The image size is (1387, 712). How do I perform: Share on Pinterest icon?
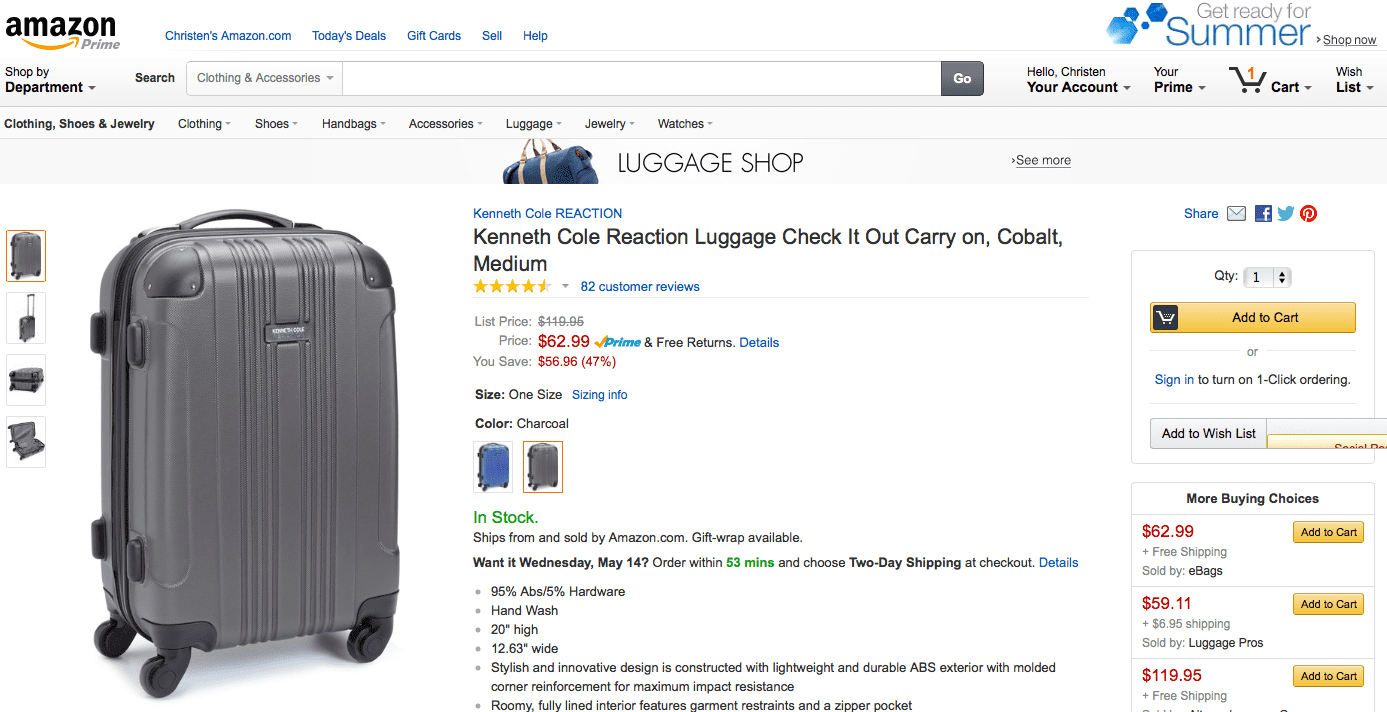(1308, 213)
